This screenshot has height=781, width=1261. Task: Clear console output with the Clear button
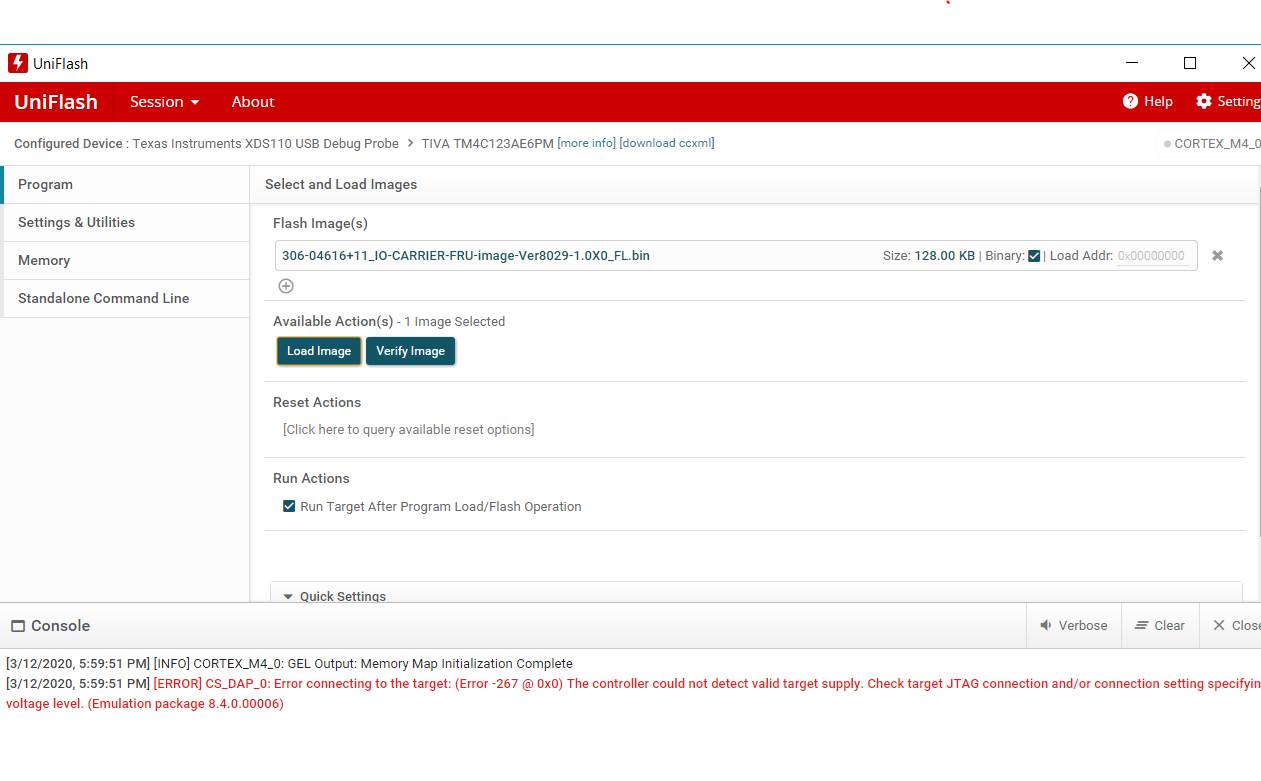[1160, 625]
